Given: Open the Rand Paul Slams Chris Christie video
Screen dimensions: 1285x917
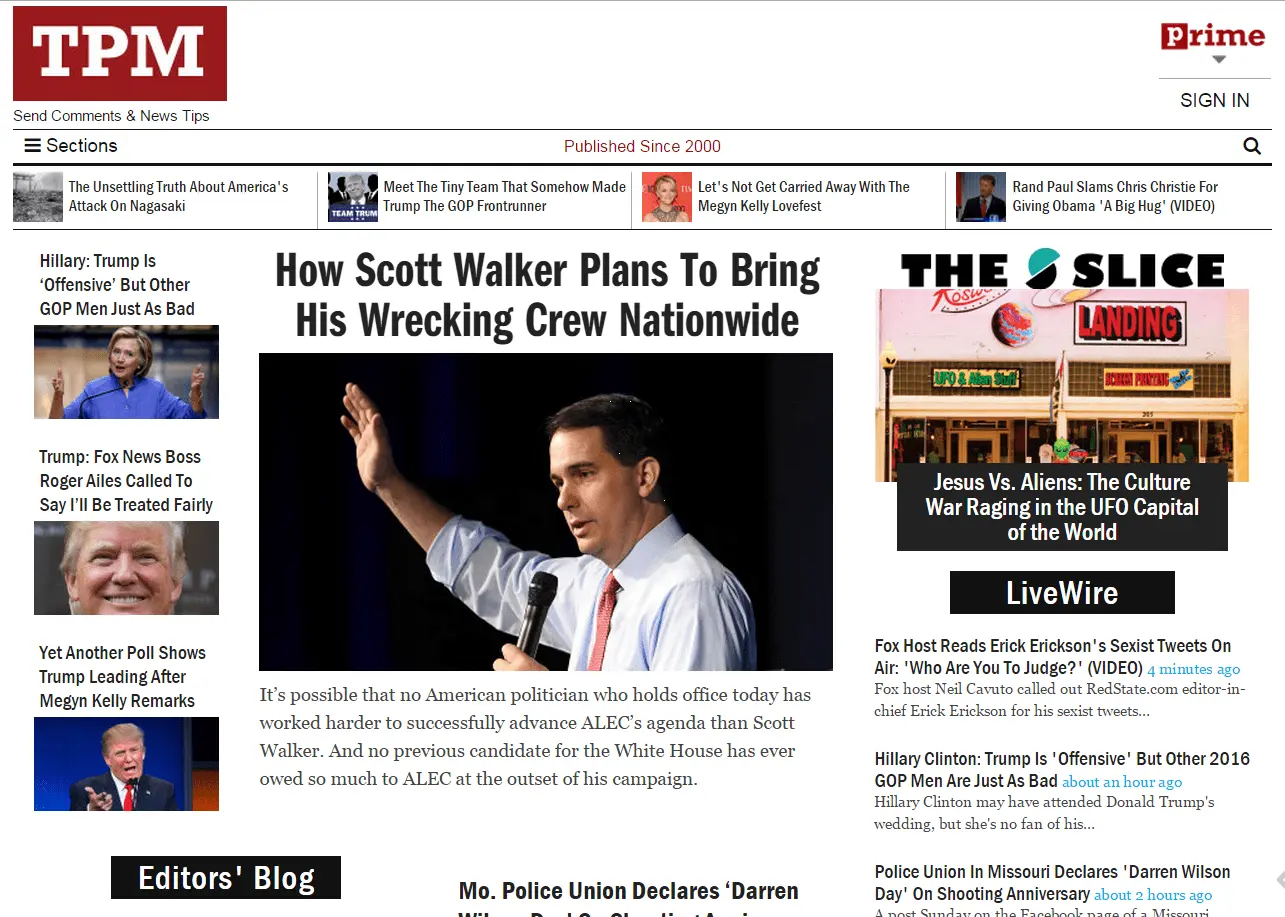Looking at the screenshot, I should pos(1116,197).
